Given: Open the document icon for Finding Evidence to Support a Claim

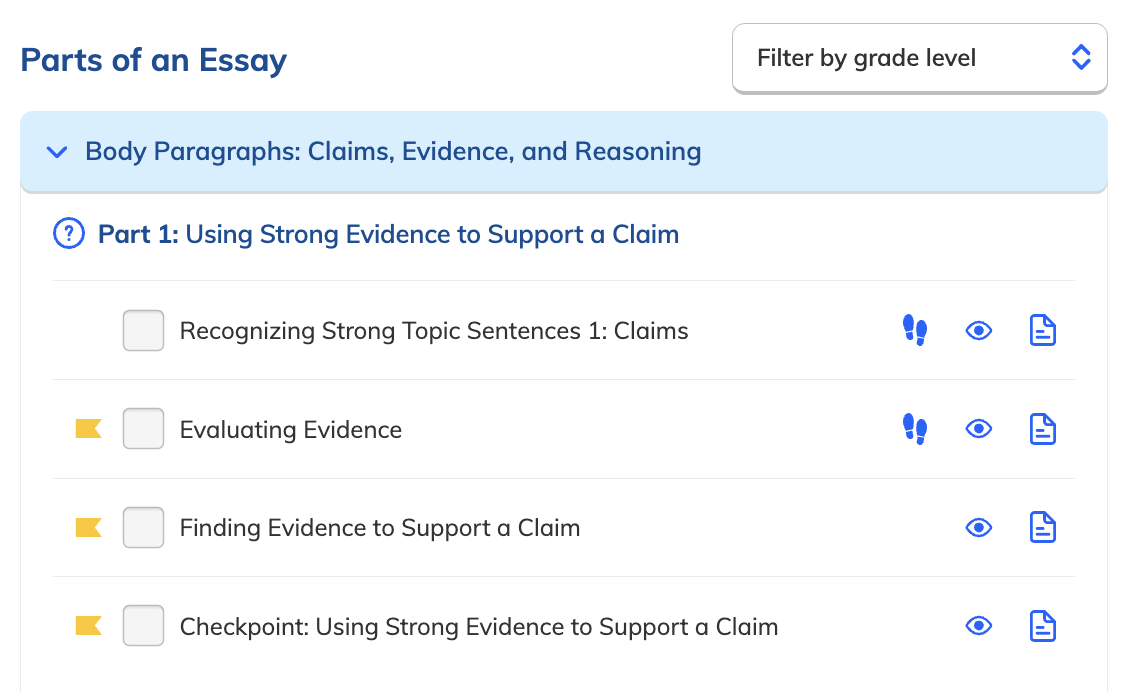Looking at the screenshot, I should coord(1042,527).
